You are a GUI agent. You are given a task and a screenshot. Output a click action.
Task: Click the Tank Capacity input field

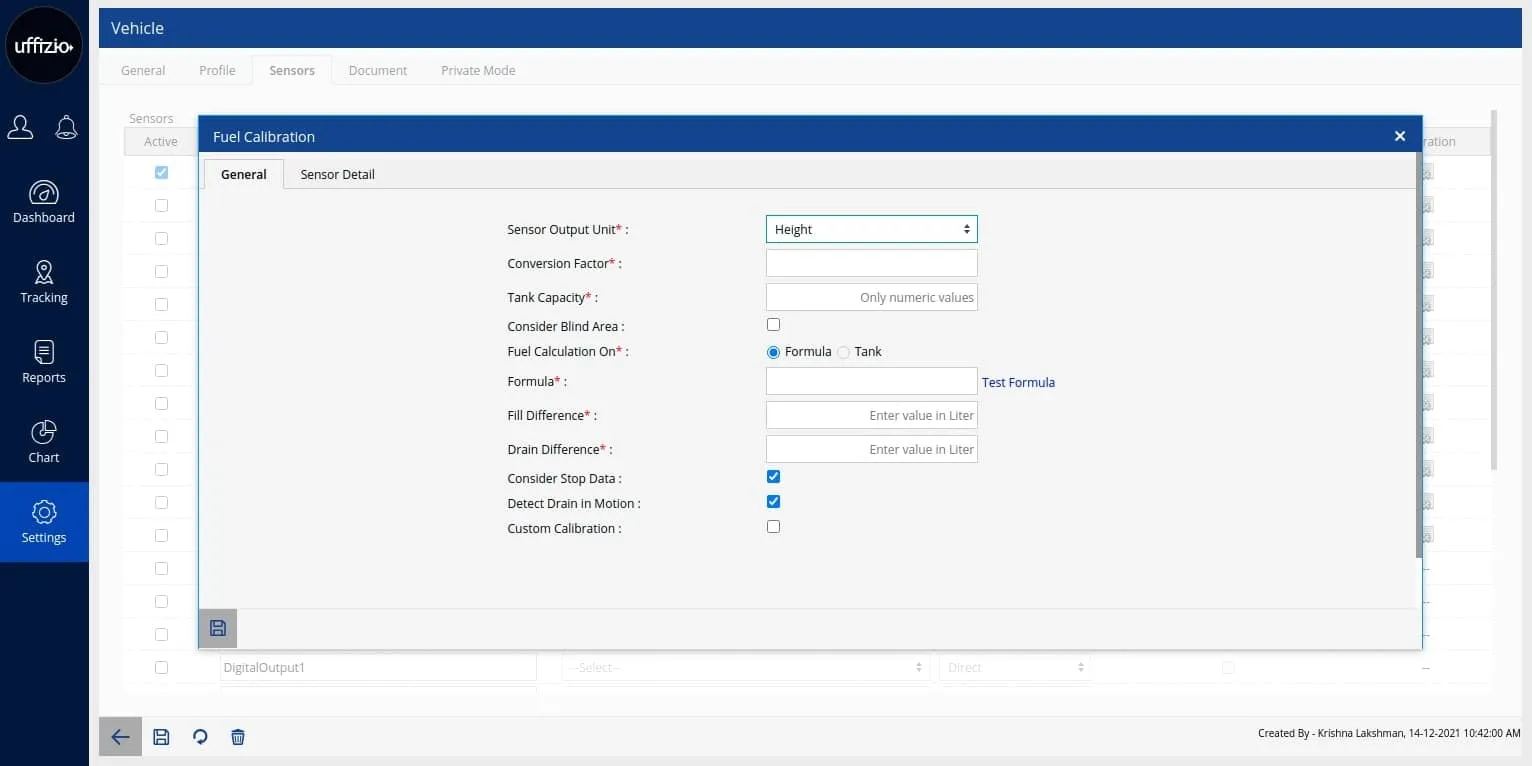(x=871, y=297)
